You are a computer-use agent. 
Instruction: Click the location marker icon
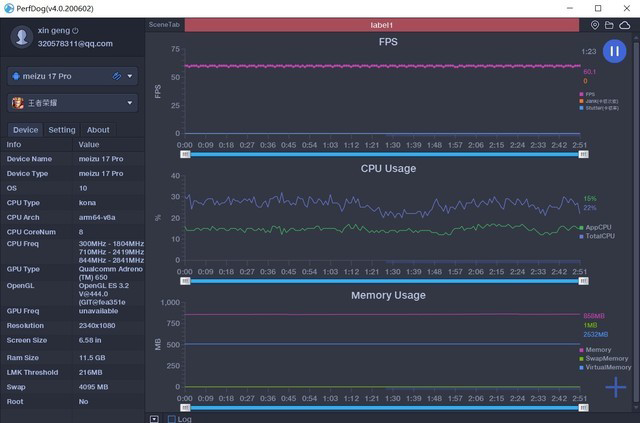coord(596,24)
